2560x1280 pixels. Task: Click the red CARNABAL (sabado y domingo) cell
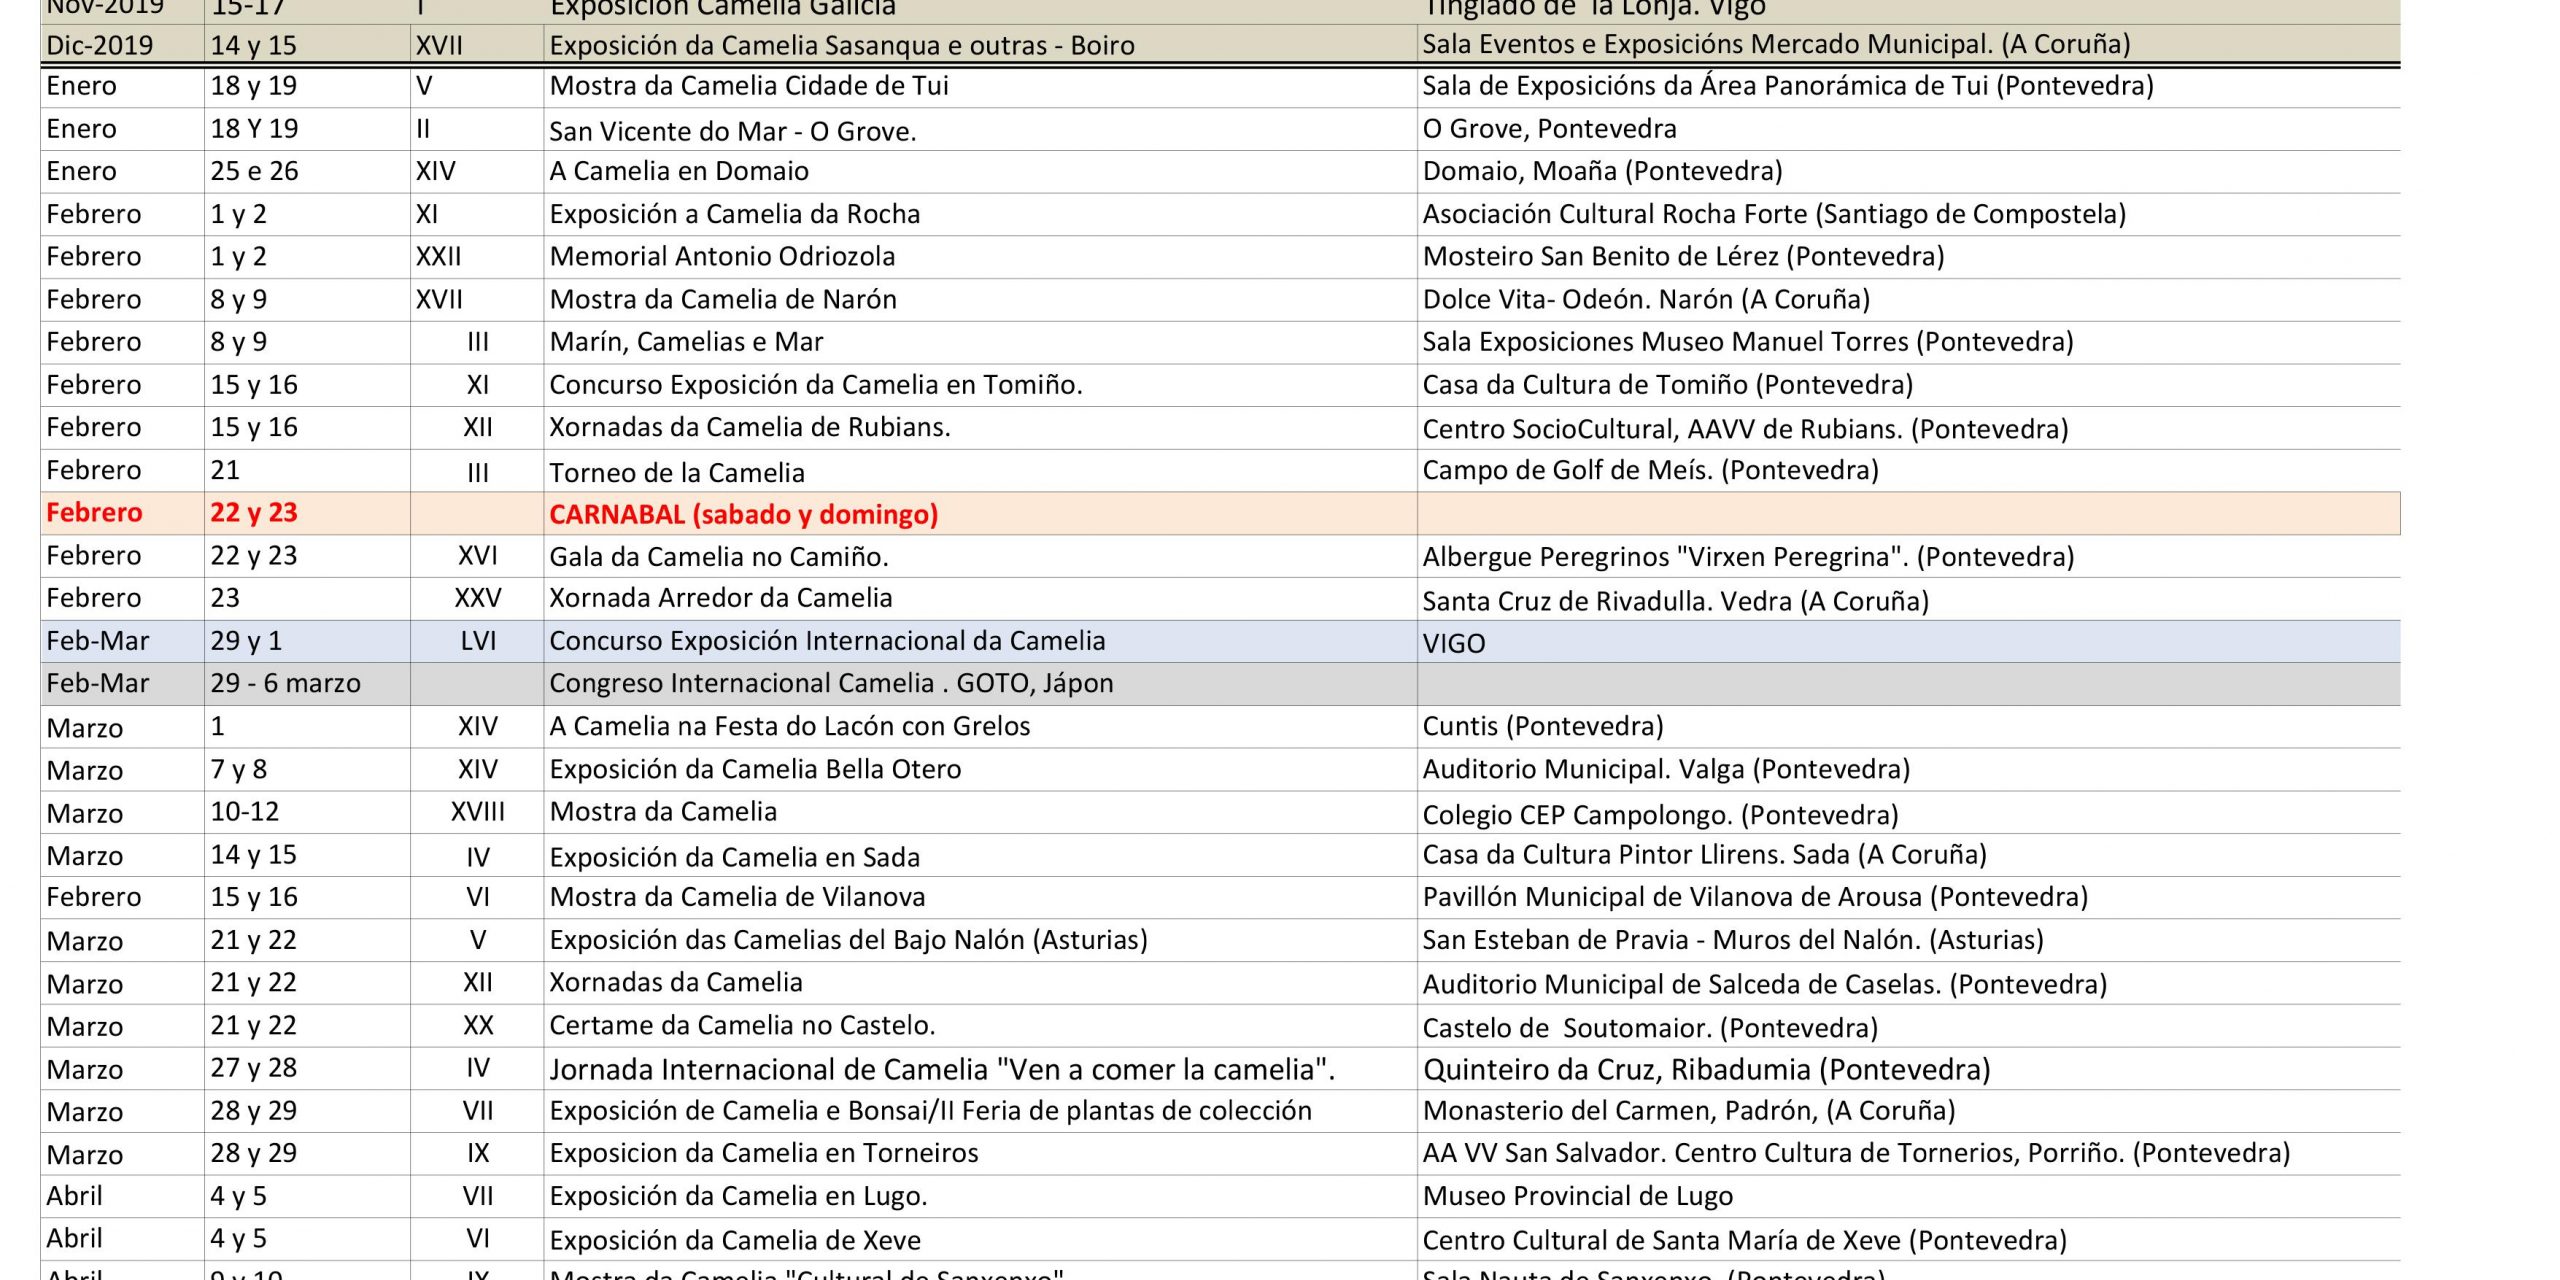pos(743,514)
